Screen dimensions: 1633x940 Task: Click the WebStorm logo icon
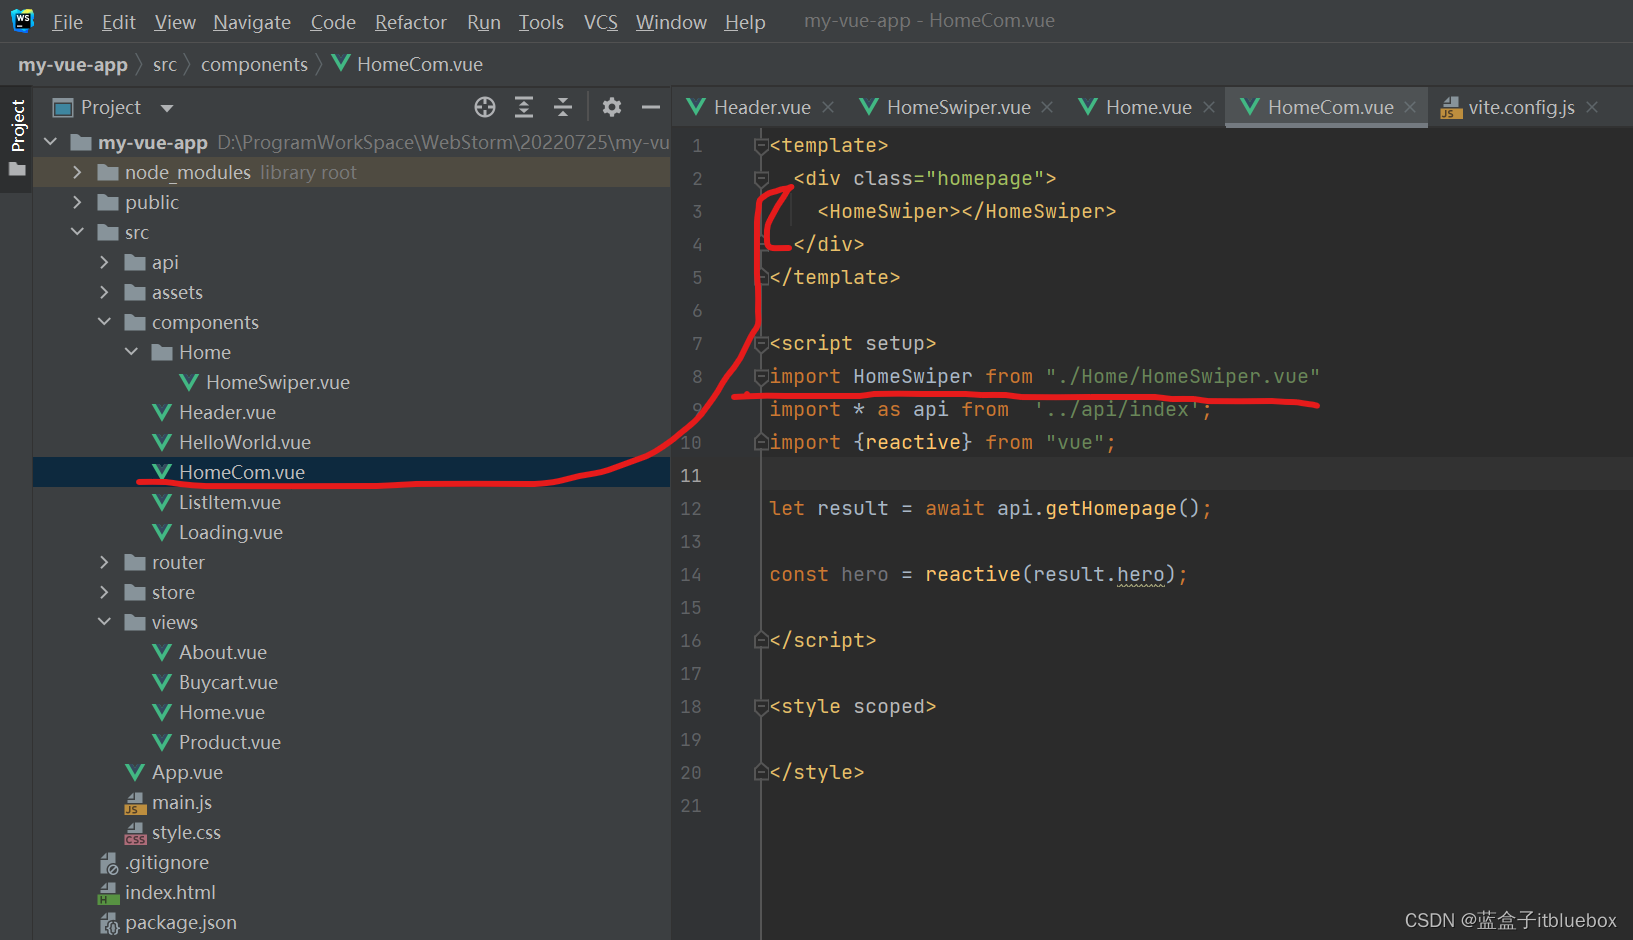coord(22,20)
